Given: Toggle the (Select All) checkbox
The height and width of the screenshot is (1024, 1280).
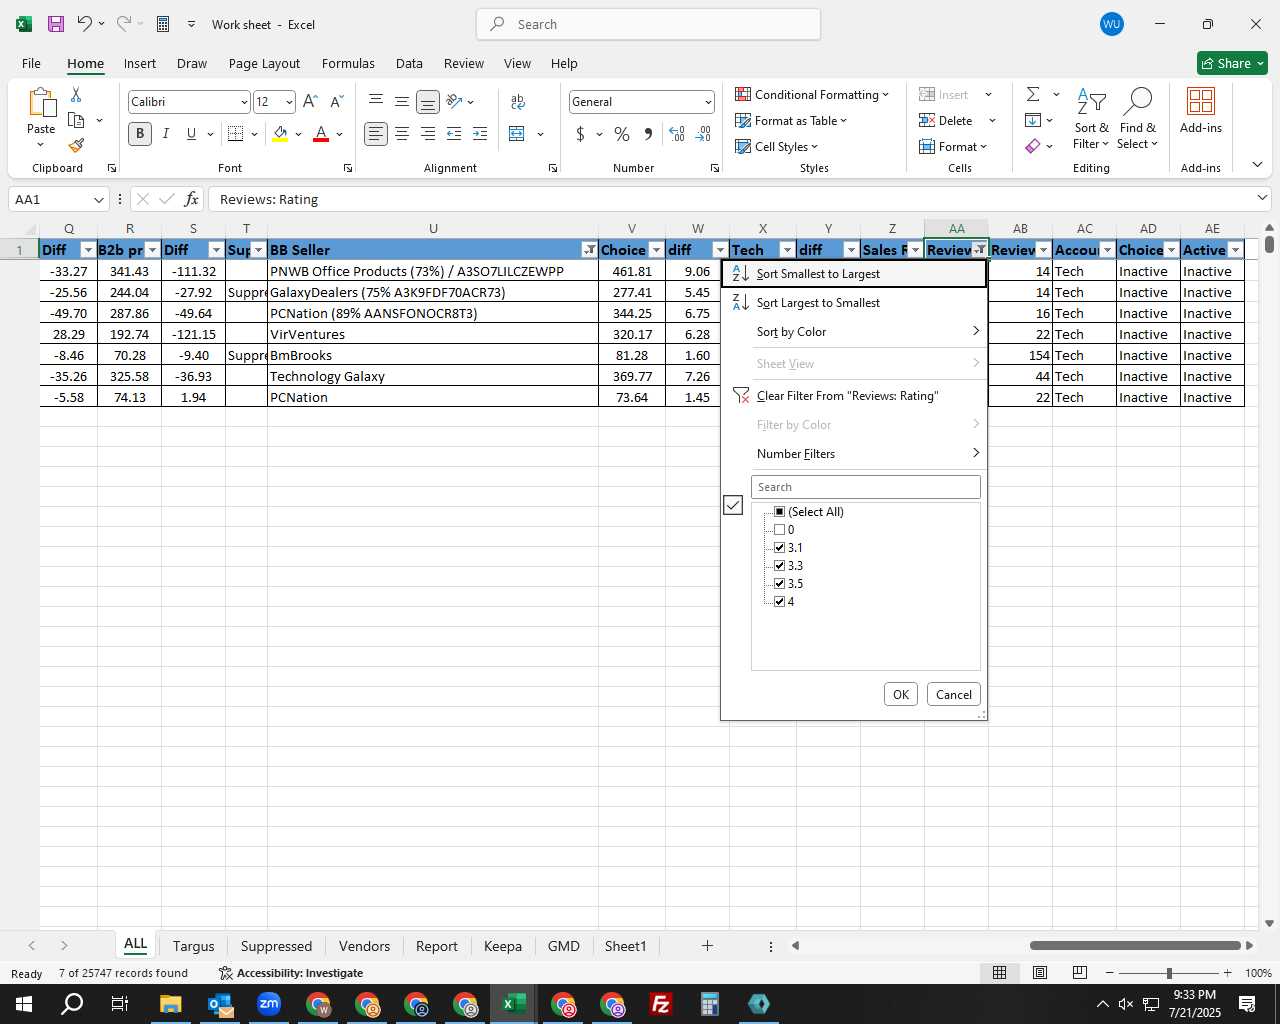Looking at the screenshot, I should pyautogui.click(x=780, y=512).
